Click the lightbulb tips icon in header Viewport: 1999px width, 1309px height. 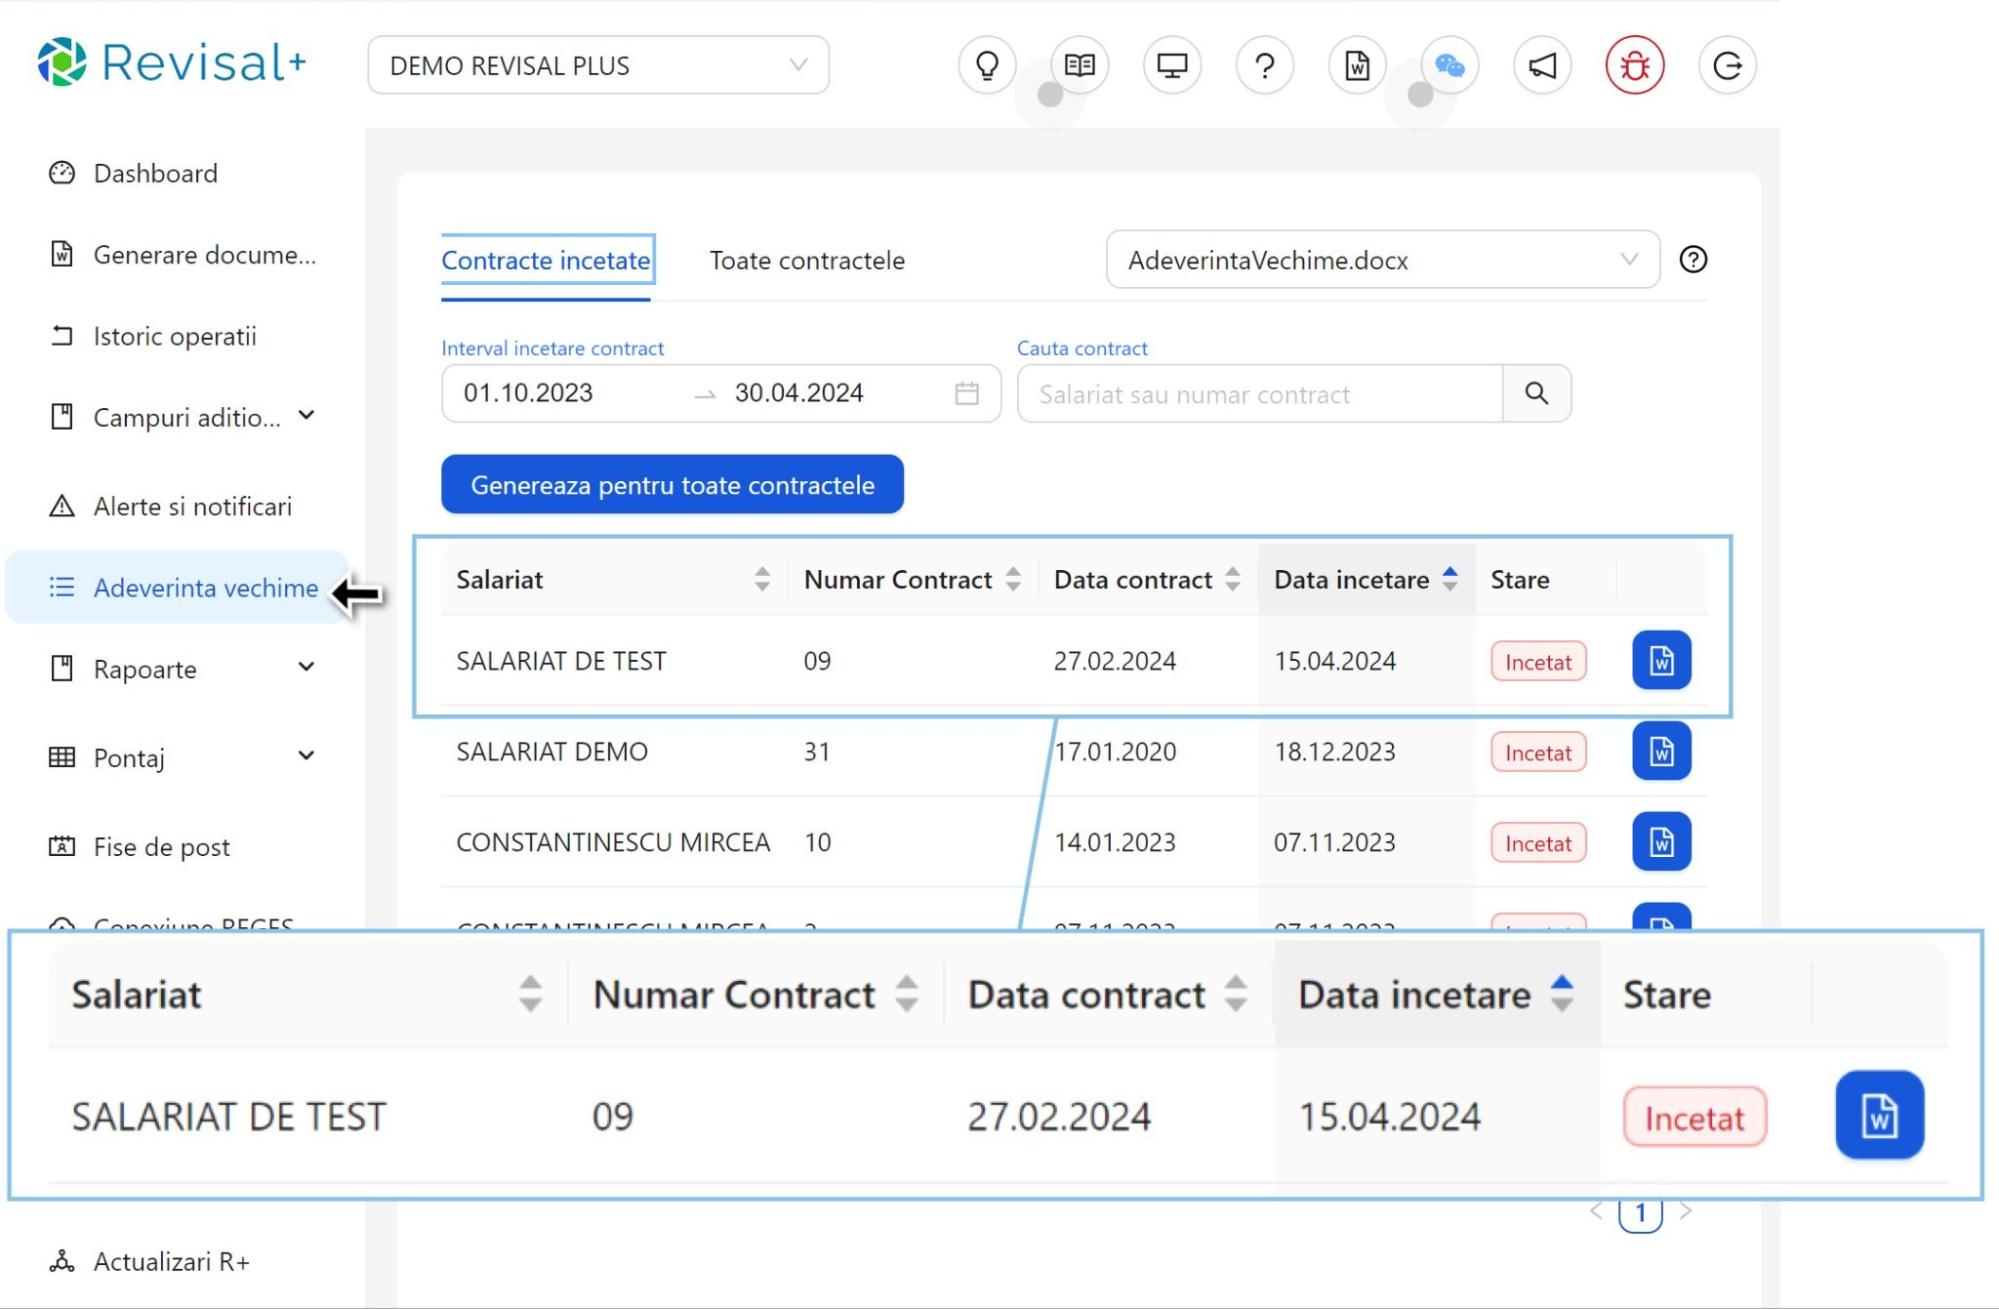click(x=986, y=66)
